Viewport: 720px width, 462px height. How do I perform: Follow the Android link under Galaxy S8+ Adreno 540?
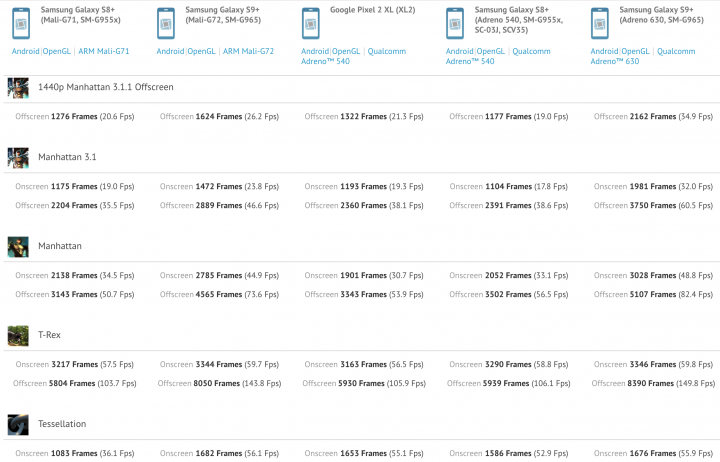pyautogui.click(x=459, y=51)
